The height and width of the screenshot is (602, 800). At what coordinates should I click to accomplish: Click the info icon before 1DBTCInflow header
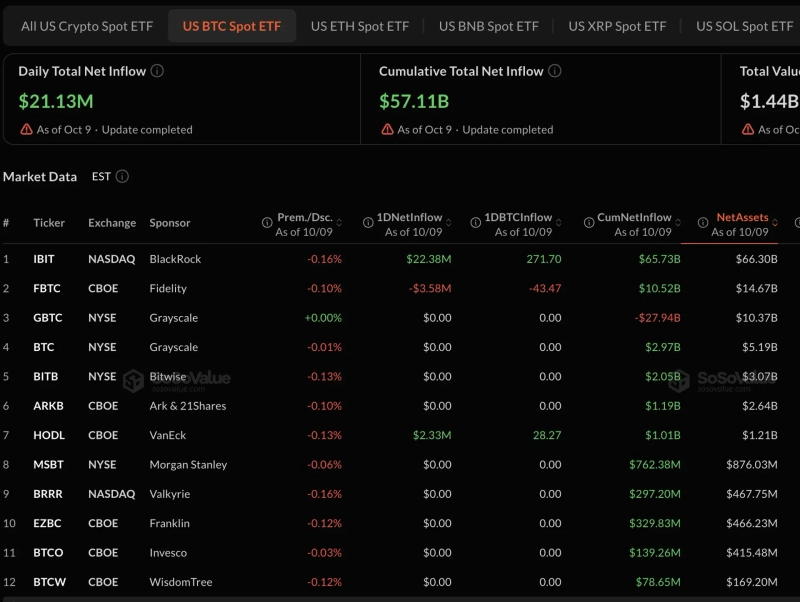tap(476, 222)
